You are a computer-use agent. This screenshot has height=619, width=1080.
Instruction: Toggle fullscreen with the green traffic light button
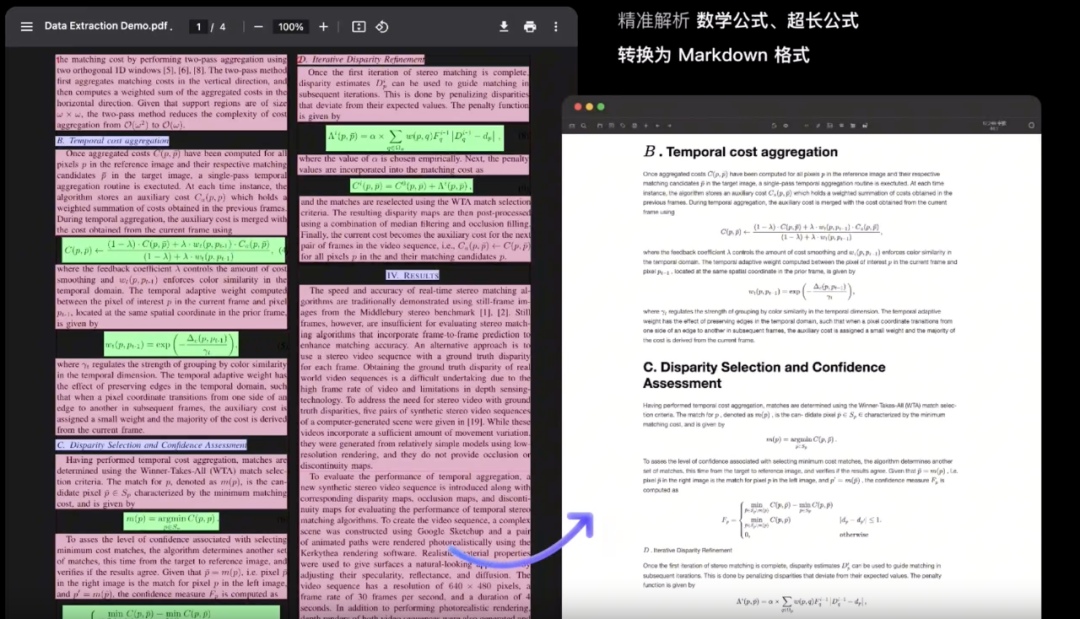coord(602,104)
